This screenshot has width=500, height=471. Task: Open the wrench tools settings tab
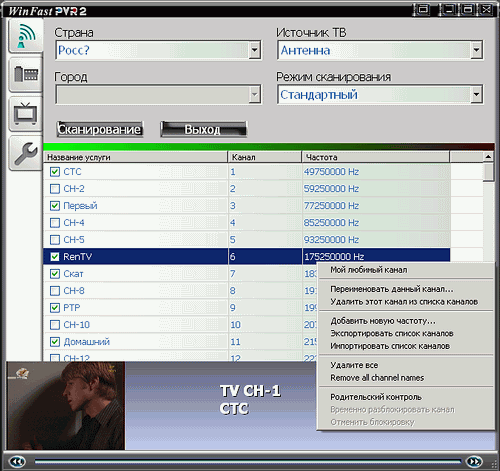point(25,153)
